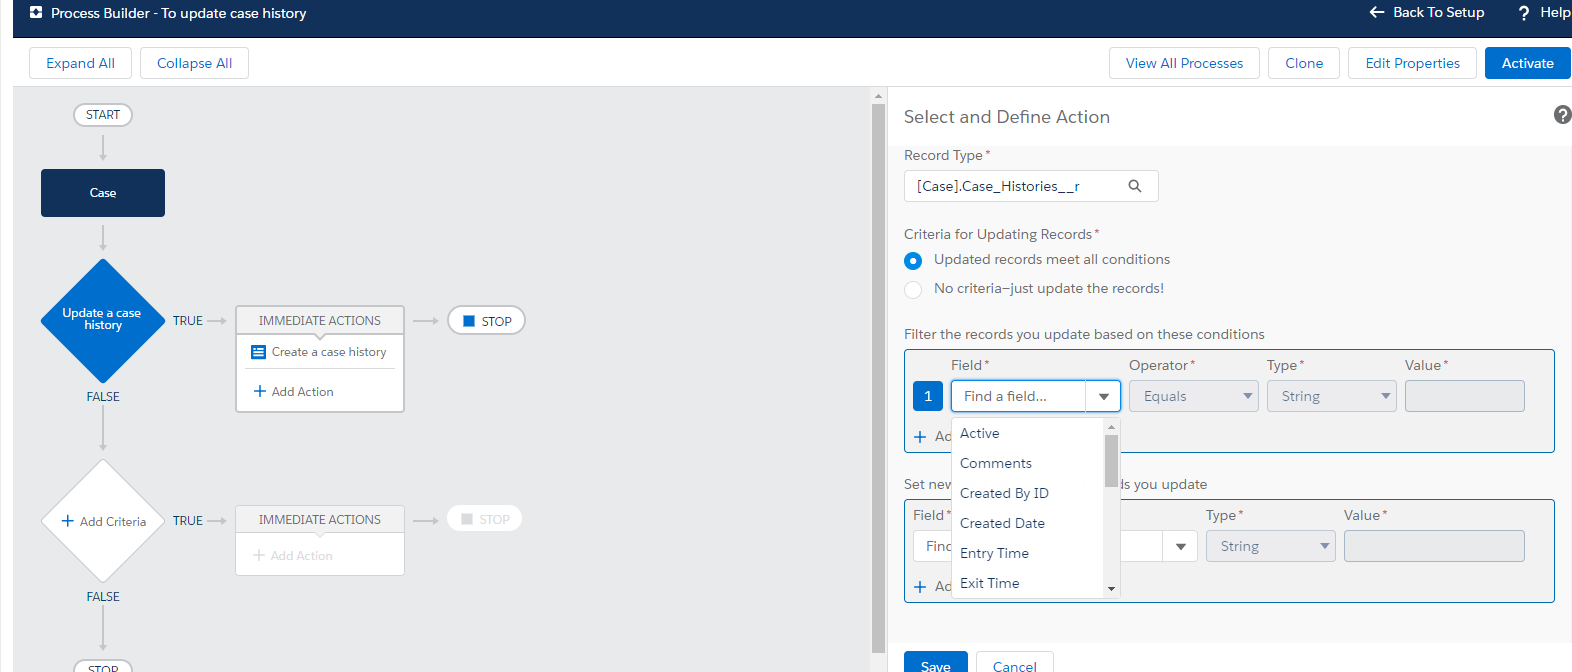The image size is (1572, 672).
Task: Click the Record Type search magnifier icon
Action: tap(1135, 186)
